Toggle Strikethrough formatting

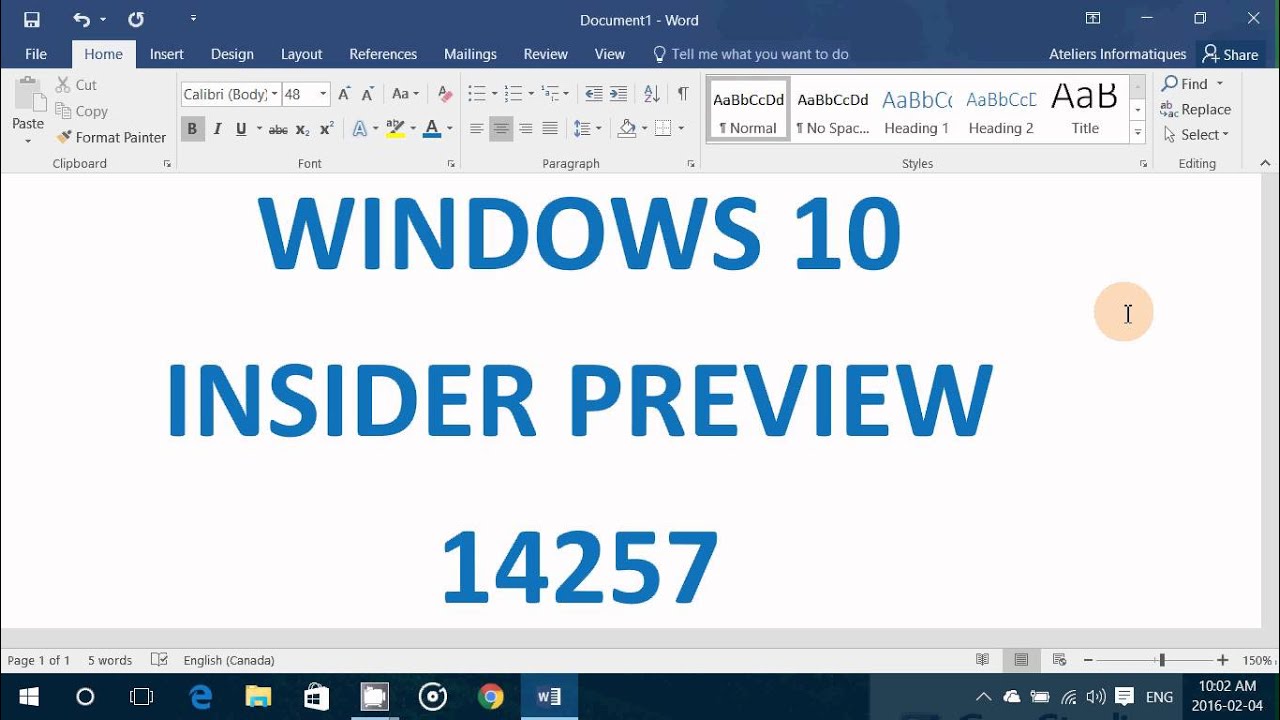pyautogui.click(x=278, y=129)
